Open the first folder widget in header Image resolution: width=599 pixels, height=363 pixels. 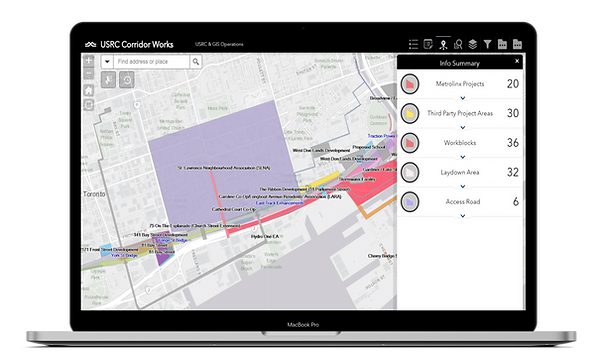[502, 44]
